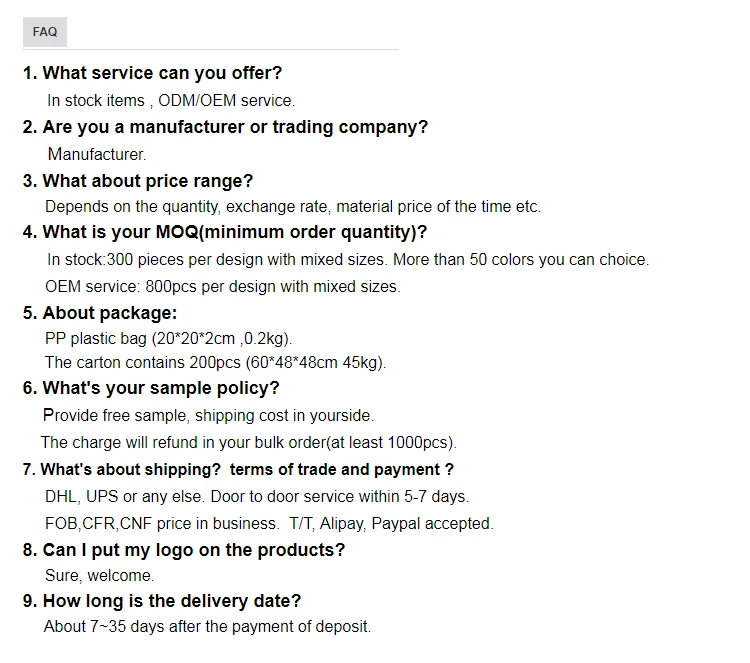Screen dimensions: 750x663
Task: Click the "DHL, UPS or any else" line
Action: click(x=257, y=496)
